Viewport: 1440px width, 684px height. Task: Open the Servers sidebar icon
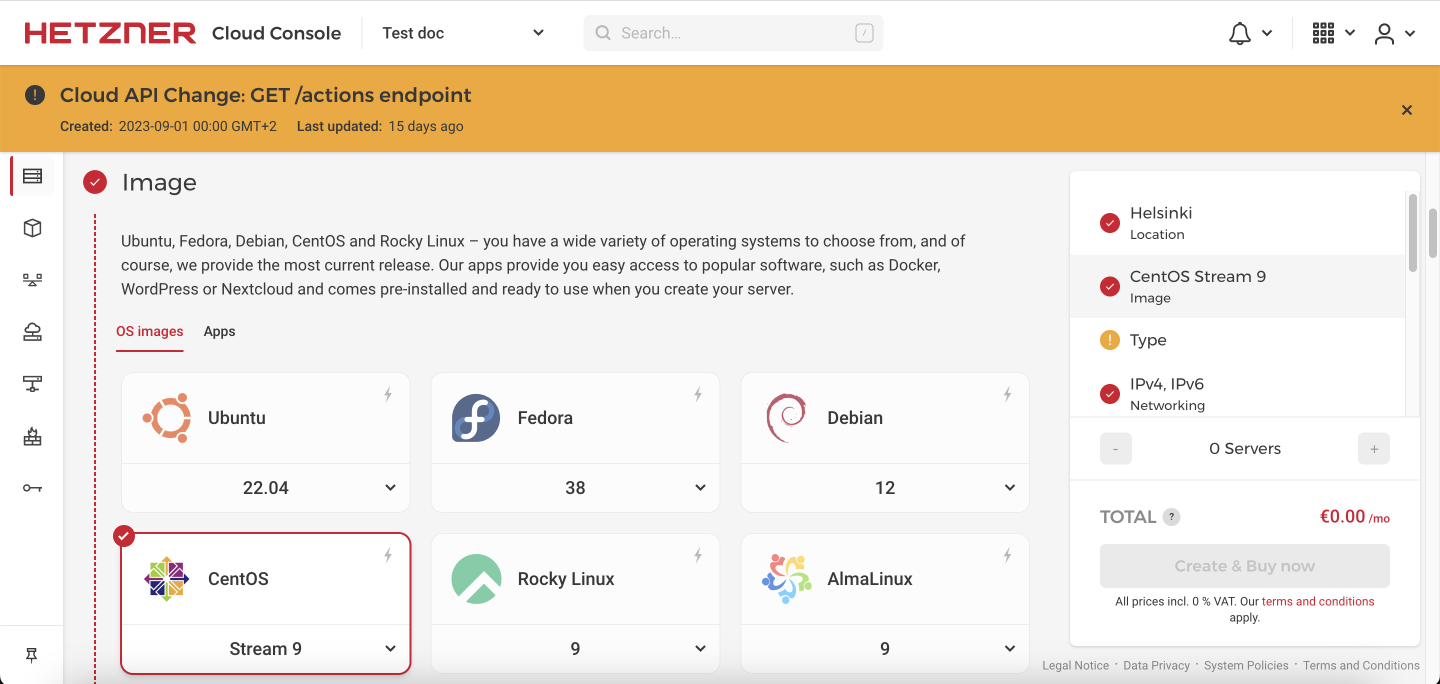pos(32,176)
